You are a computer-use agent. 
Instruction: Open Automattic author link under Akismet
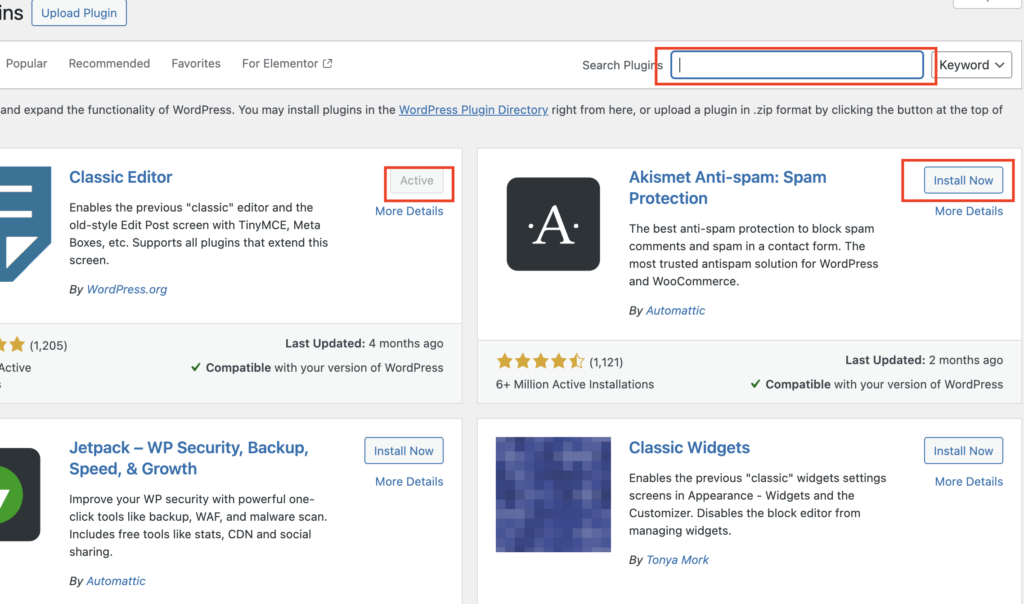tap(675, 311)
